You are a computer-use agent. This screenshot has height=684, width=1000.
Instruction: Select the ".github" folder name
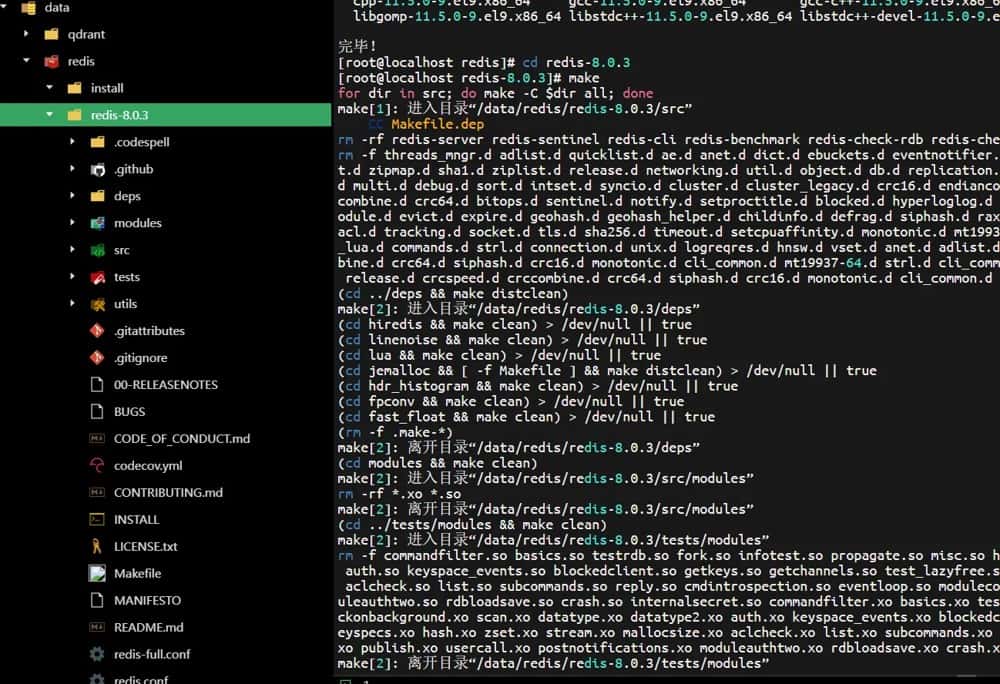coord(133,170)
